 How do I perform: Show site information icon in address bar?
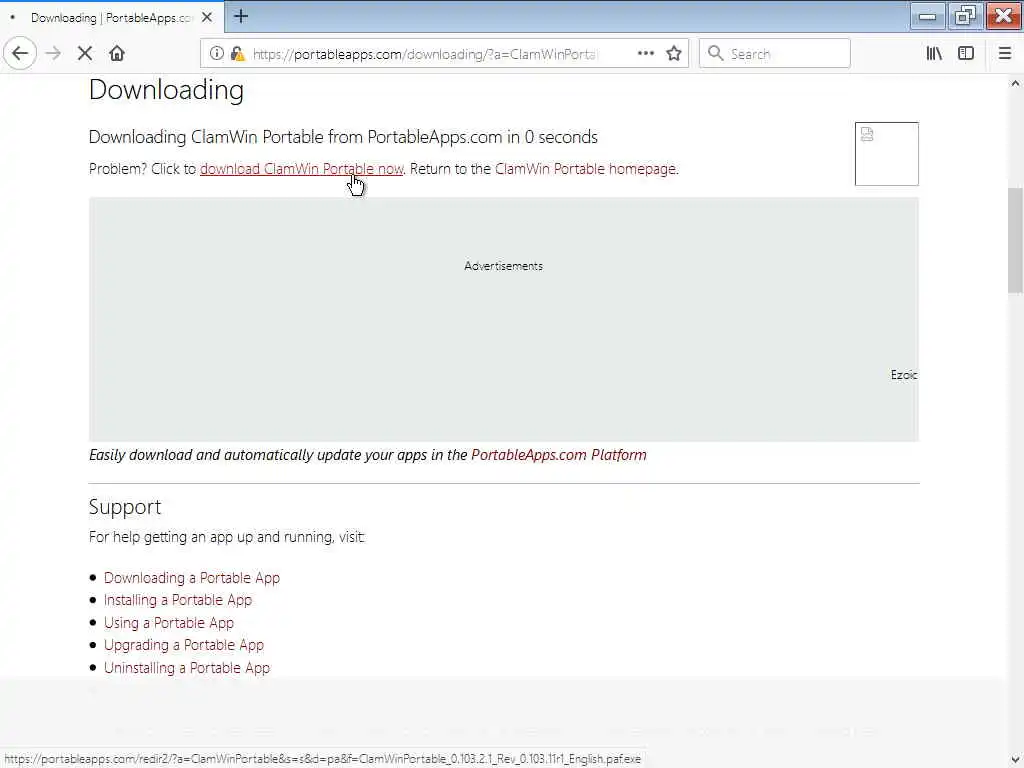pyautogui.click(x=216, y=54)
